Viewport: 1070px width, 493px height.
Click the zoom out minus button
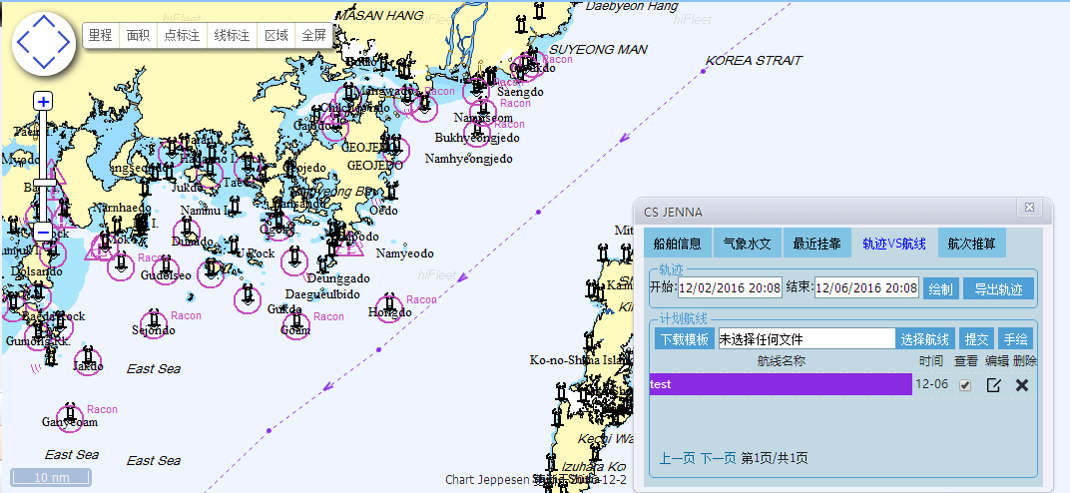[x=43, y=232]
